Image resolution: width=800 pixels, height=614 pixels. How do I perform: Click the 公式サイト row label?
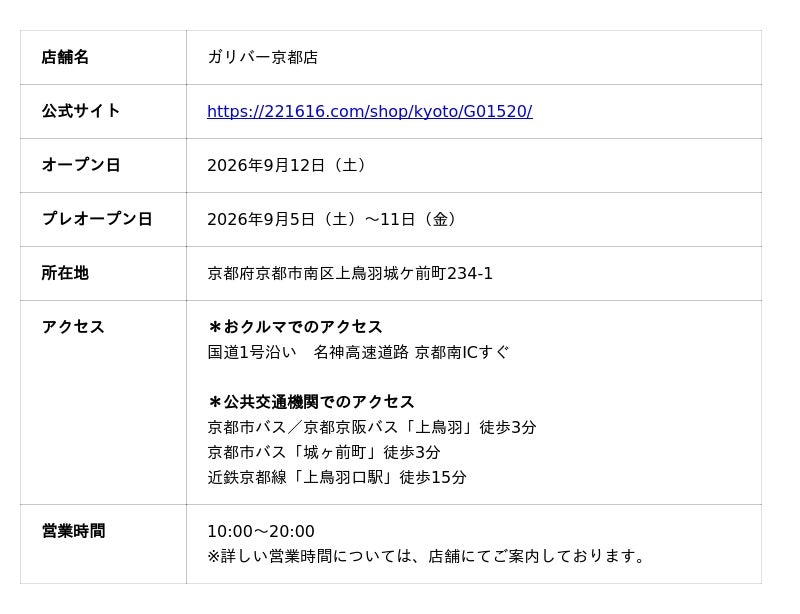click(x=81, y=111)
